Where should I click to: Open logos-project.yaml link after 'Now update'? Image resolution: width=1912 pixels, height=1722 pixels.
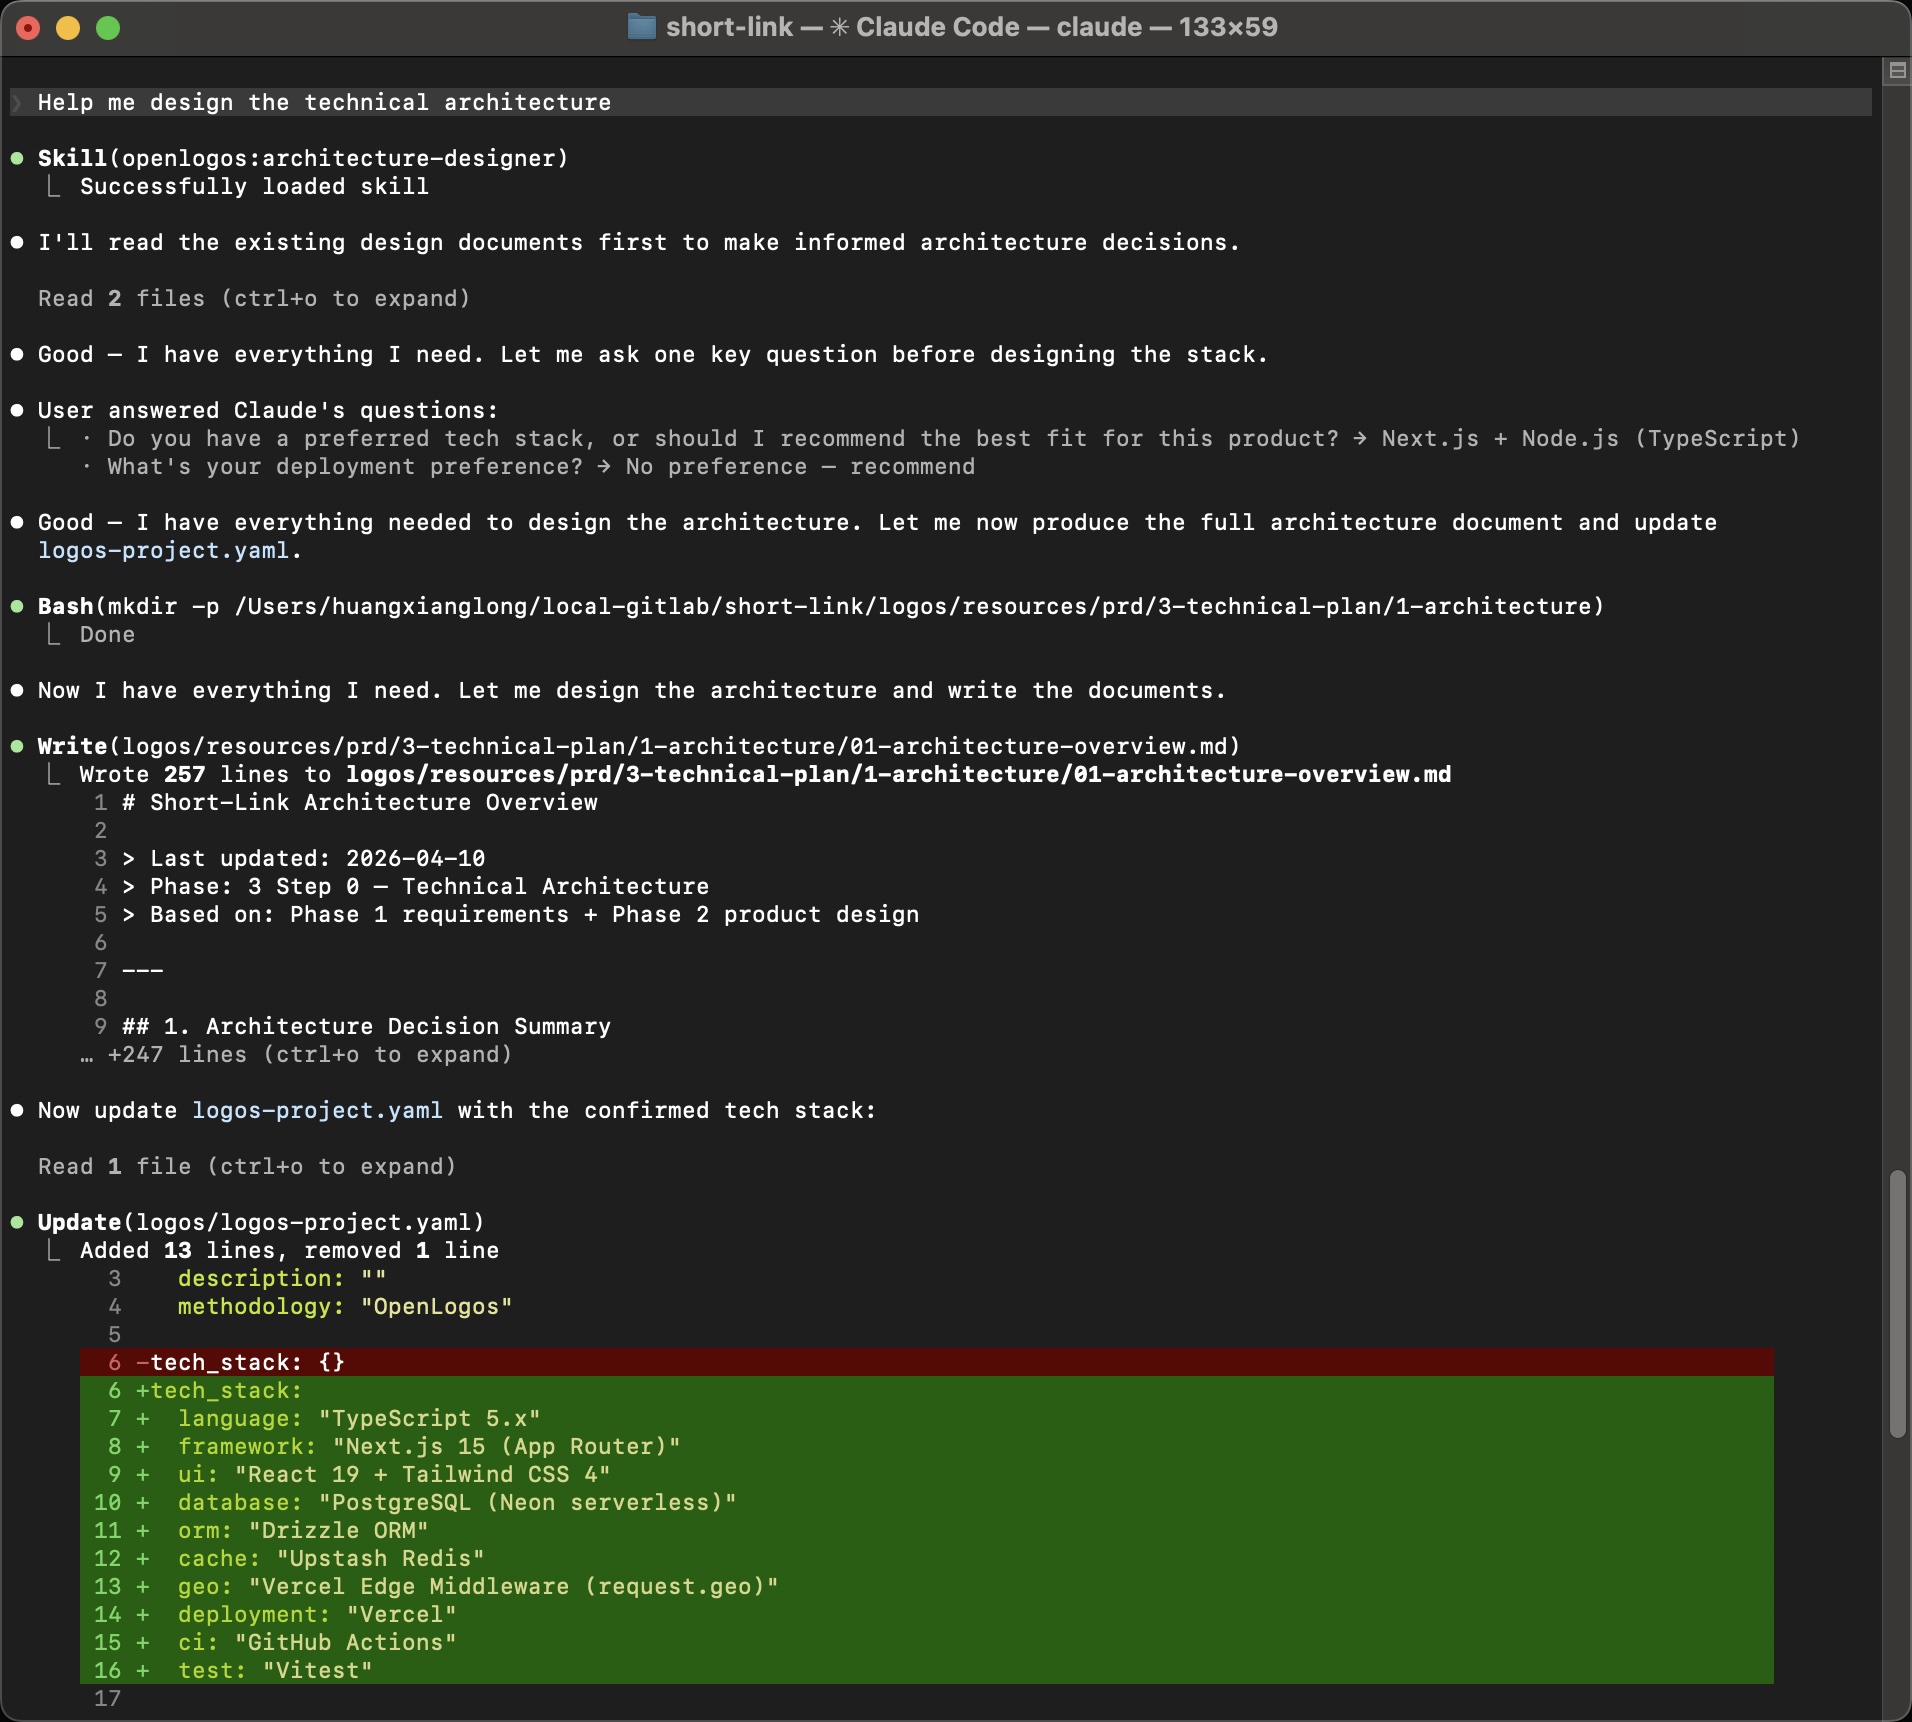316,1110
